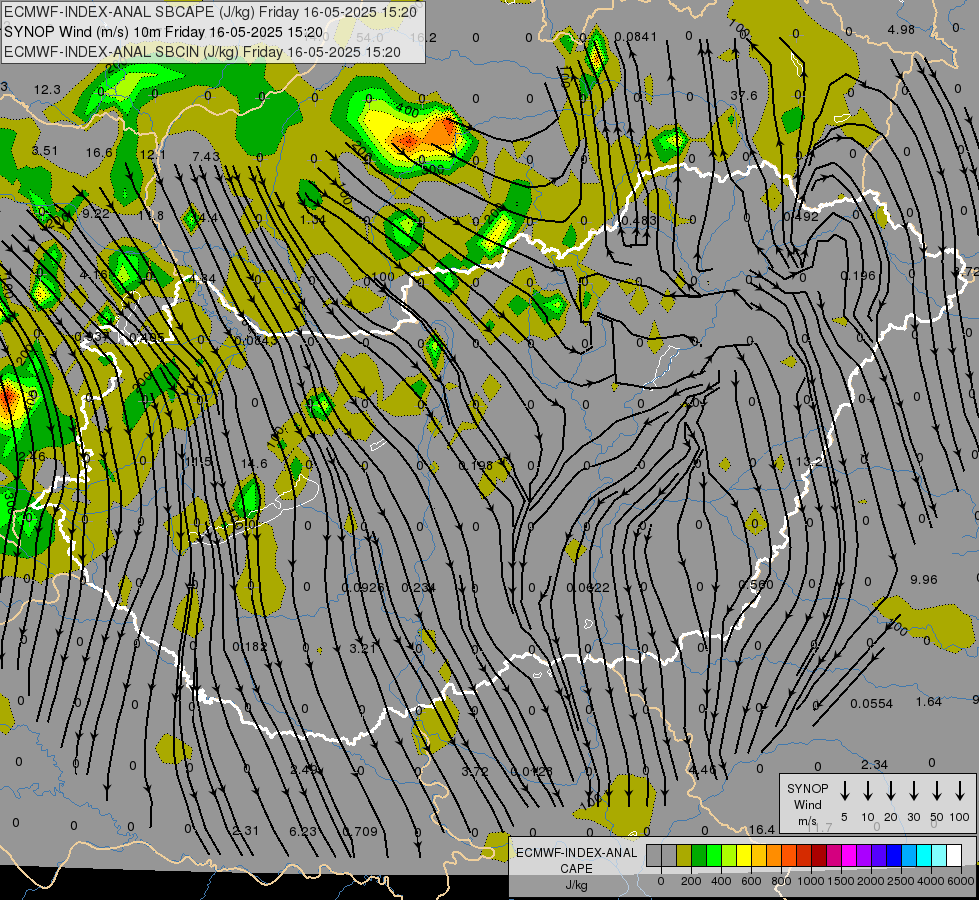Click the 9.96 value on the map

[923, 580]
